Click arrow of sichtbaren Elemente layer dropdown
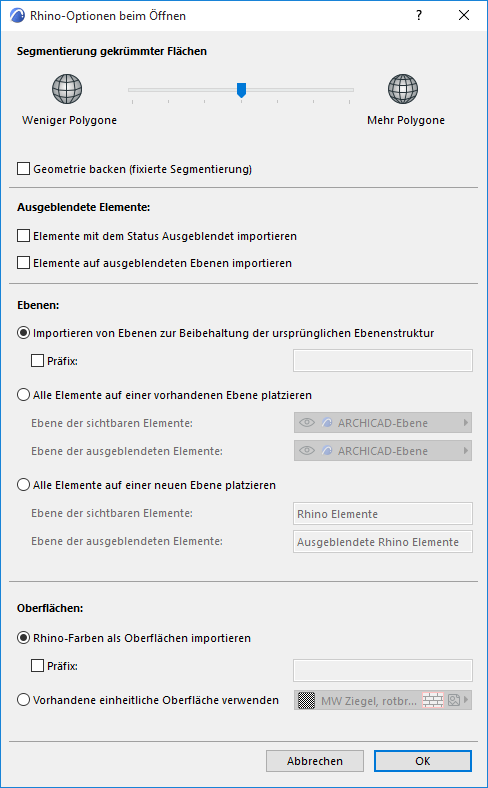This screenshot has width=488, height=788. 466,423
